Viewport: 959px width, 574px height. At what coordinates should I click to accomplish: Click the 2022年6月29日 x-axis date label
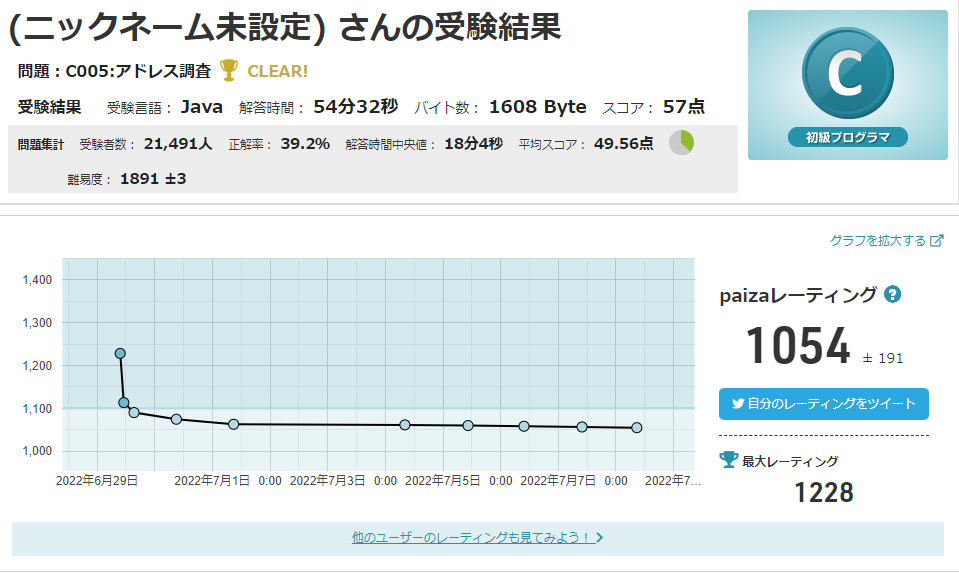click(99, 481)
